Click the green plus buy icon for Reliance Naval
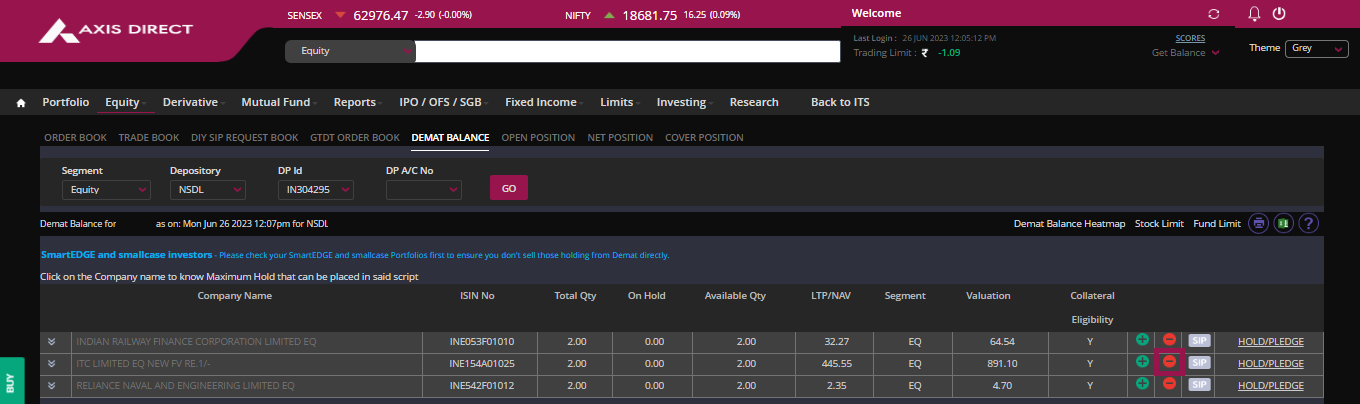 [x=1142, y=384]
